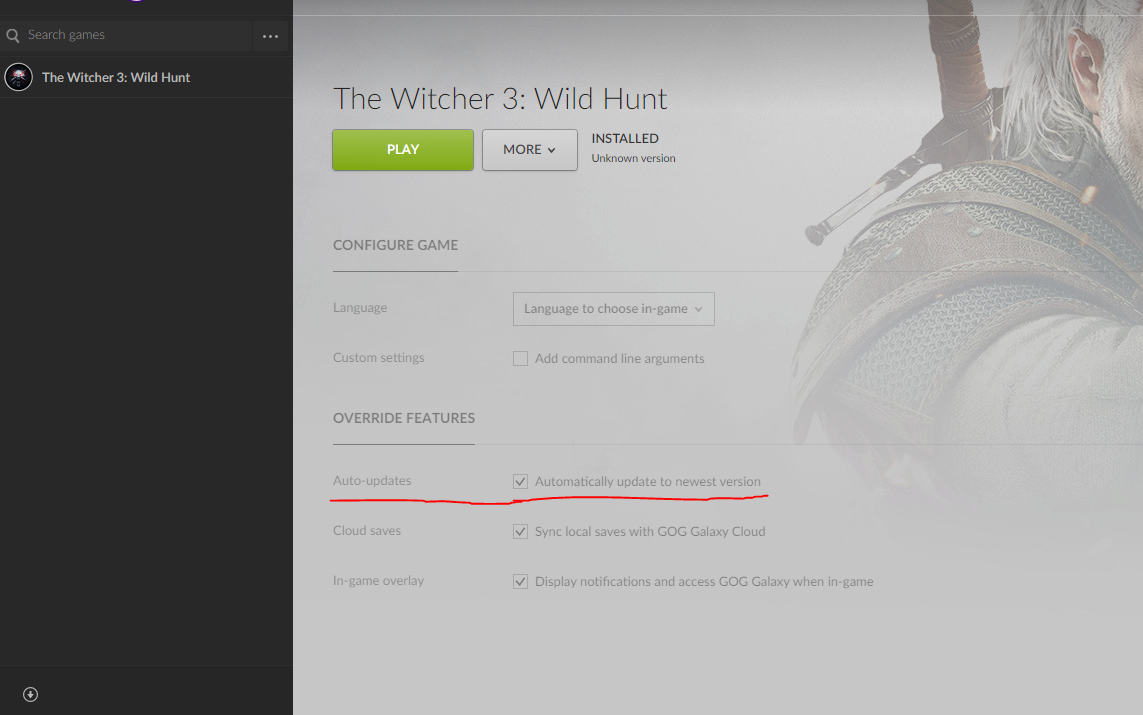Click the Cloud saves setting label
The image size is (1143, 715).
click(x=367, y=531)
